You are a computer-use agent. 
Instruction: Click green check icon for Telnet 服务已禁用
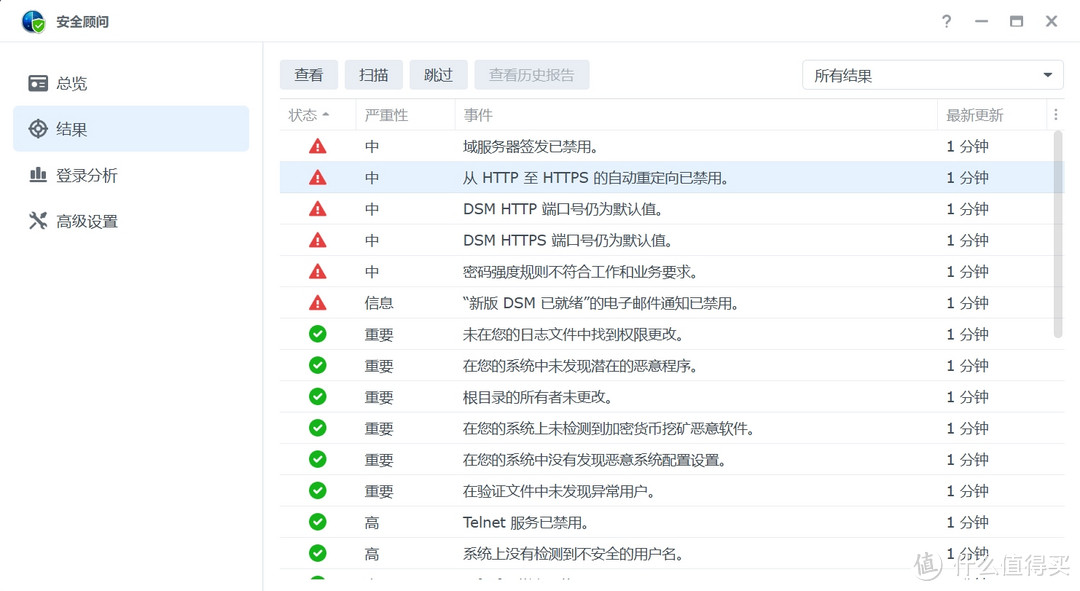point(318,522)
